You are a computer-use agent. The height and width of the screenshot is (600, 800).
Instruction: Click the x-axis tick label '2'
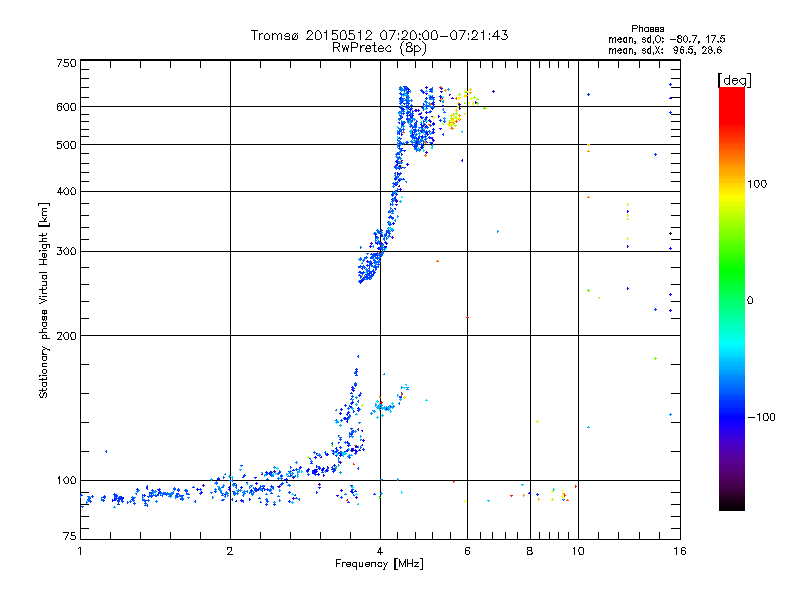230,551
